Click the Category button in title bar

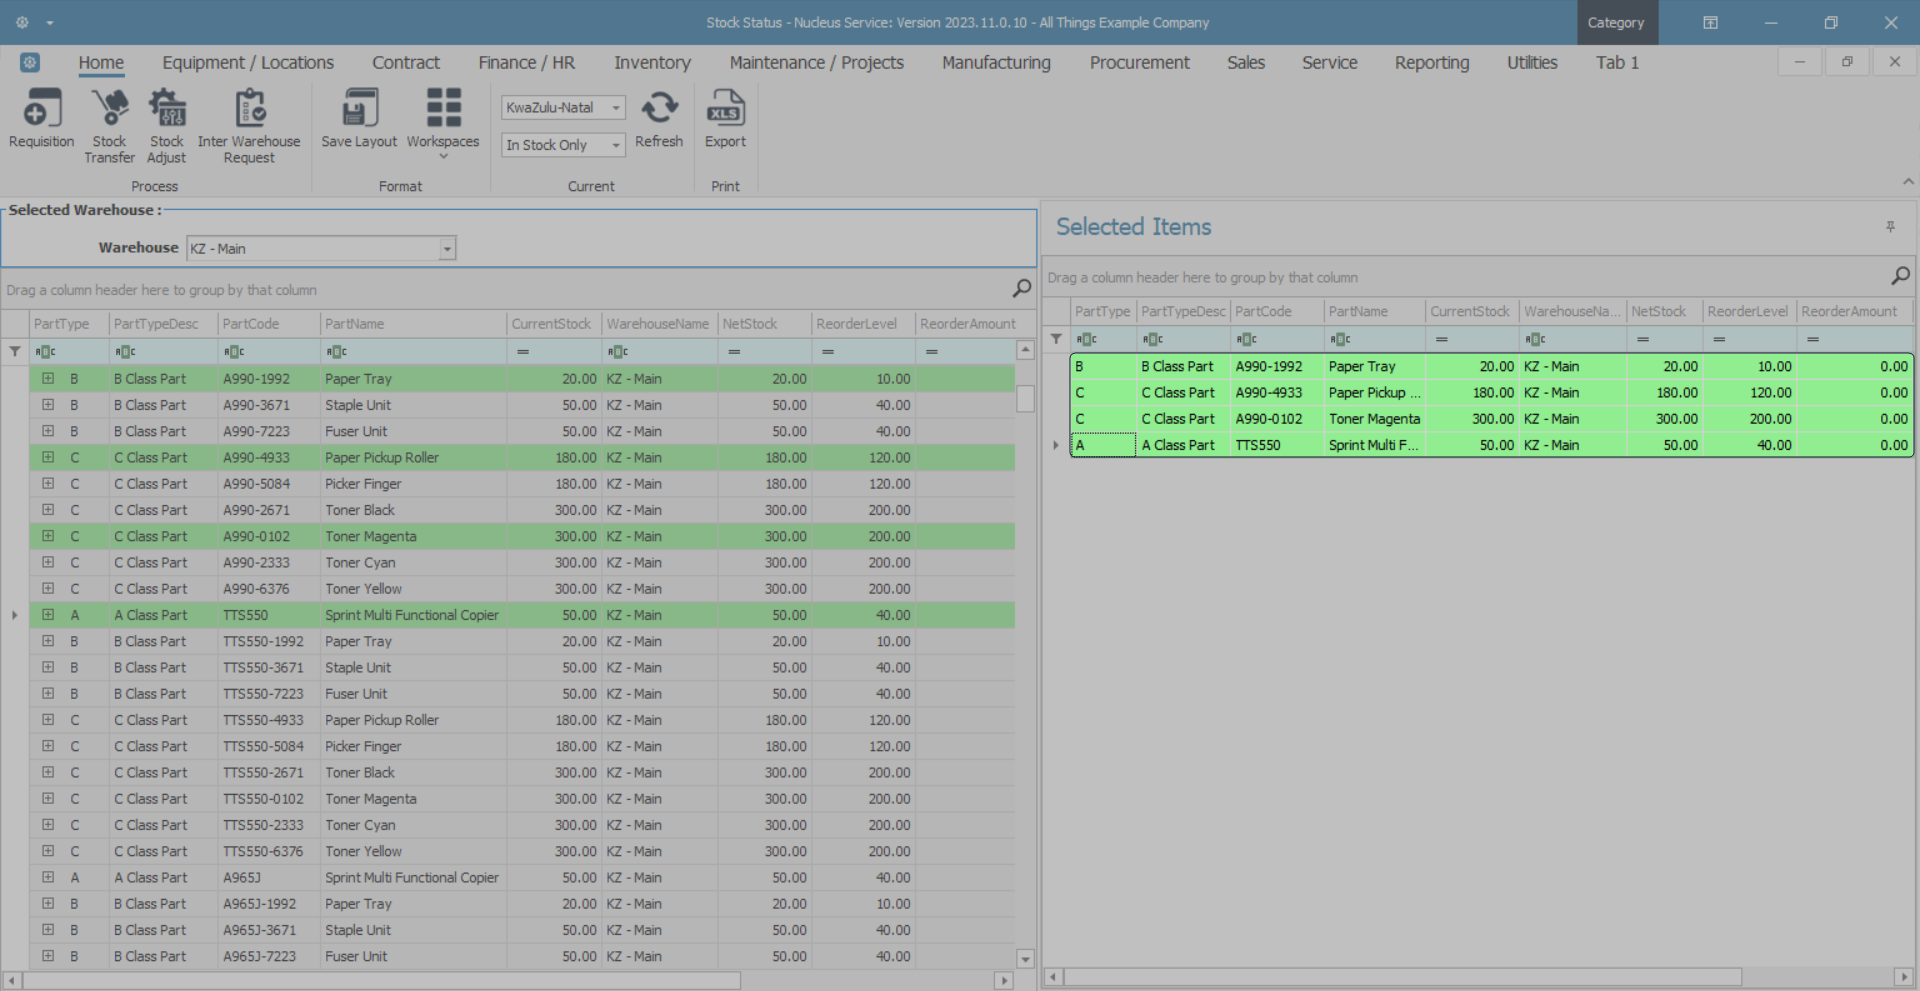point(1616,22)
